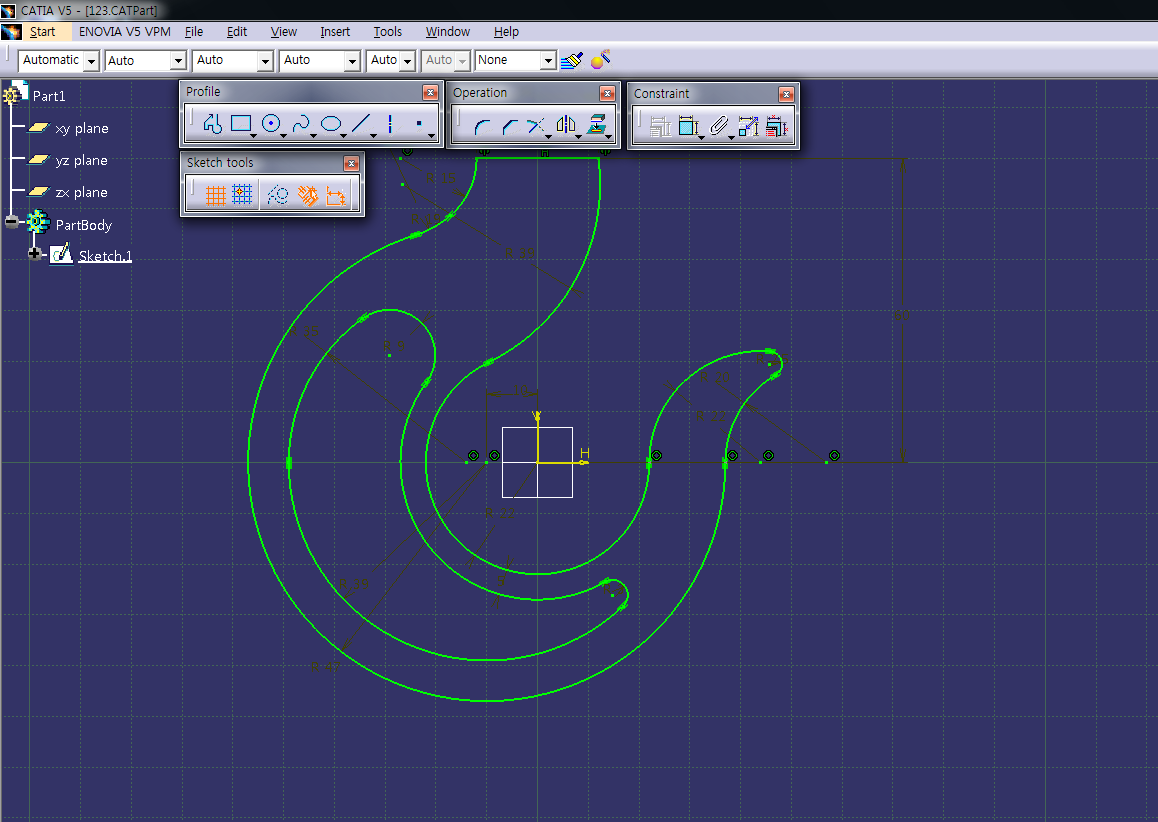The height and width of the screenshot is (822, 1158).
Task: Select the Profile polyline tool
Action: point(211,125)
